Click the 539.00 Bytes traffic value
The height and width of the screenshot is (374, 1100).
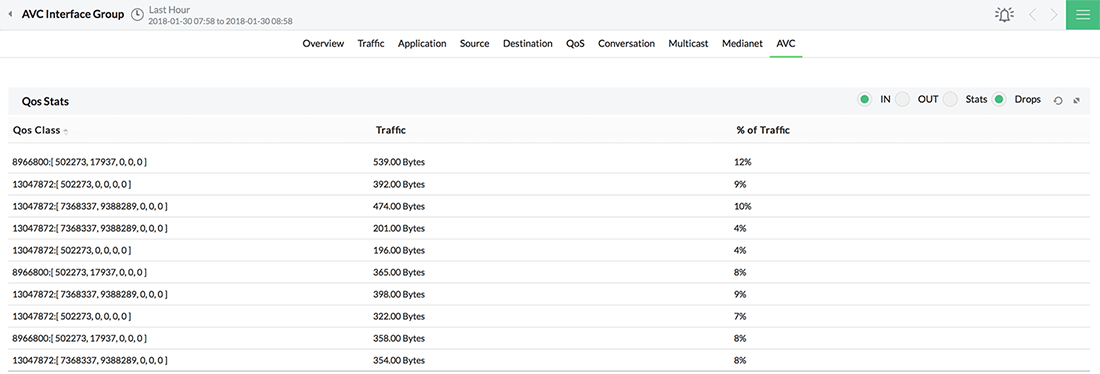pos(399,162)
